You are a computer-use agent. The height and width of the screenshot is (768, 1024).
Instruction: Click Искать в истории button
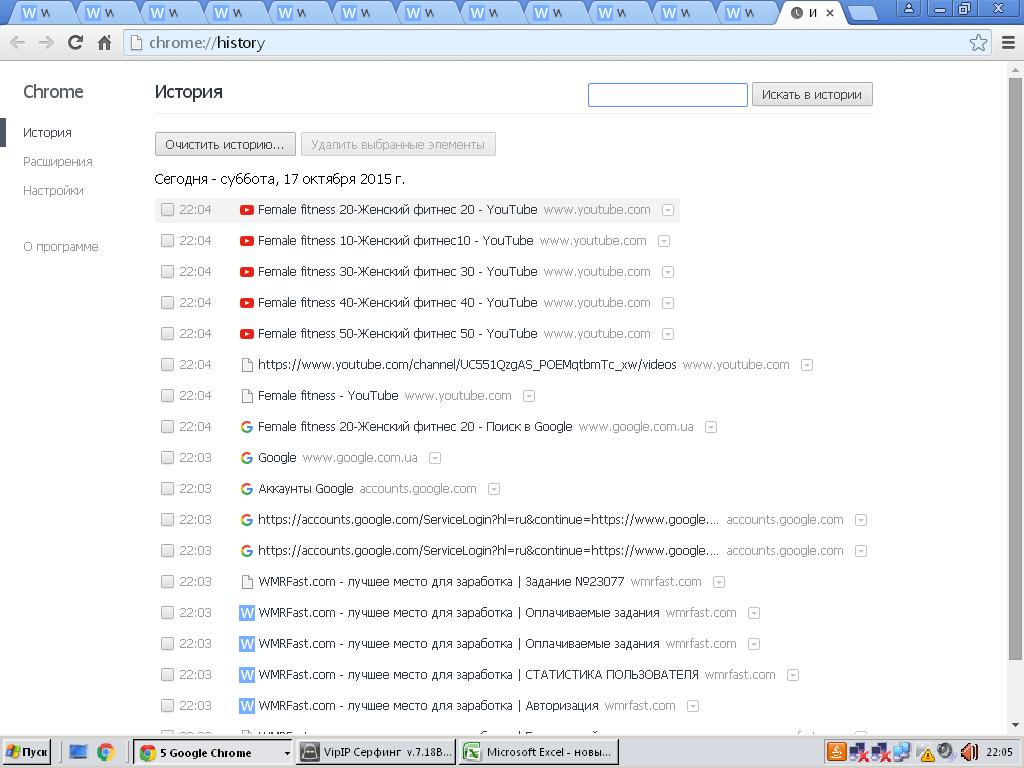click(x=812, y=95)
